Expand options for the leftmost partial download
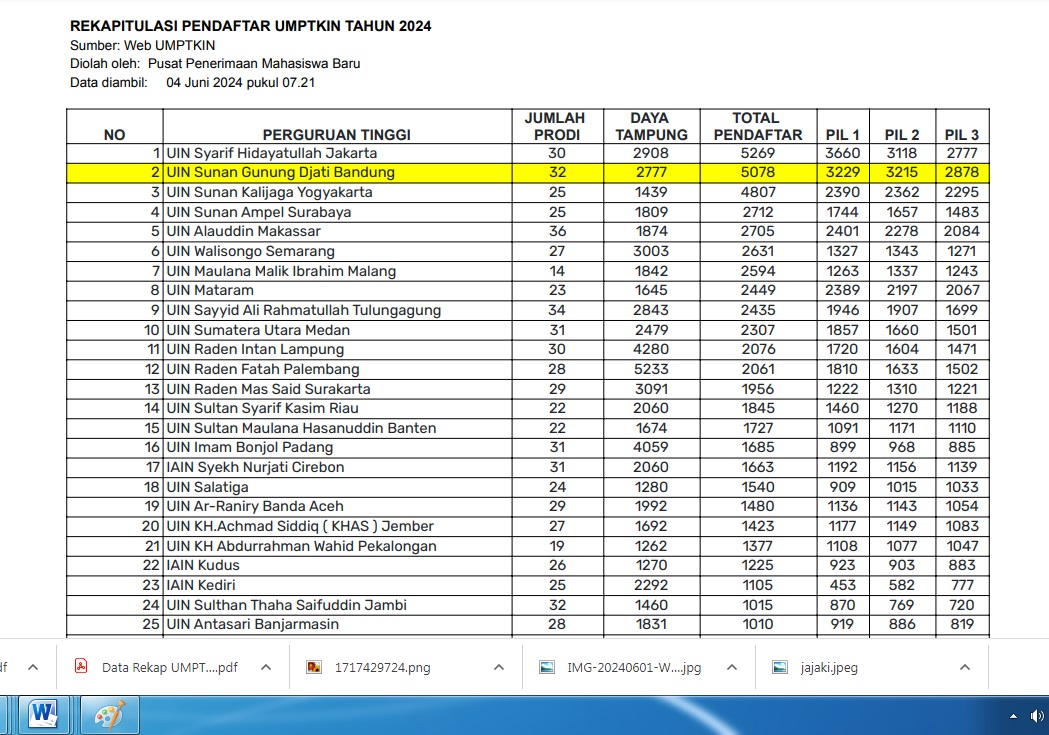The image size is (1049, 735). [x=33, y=667]
